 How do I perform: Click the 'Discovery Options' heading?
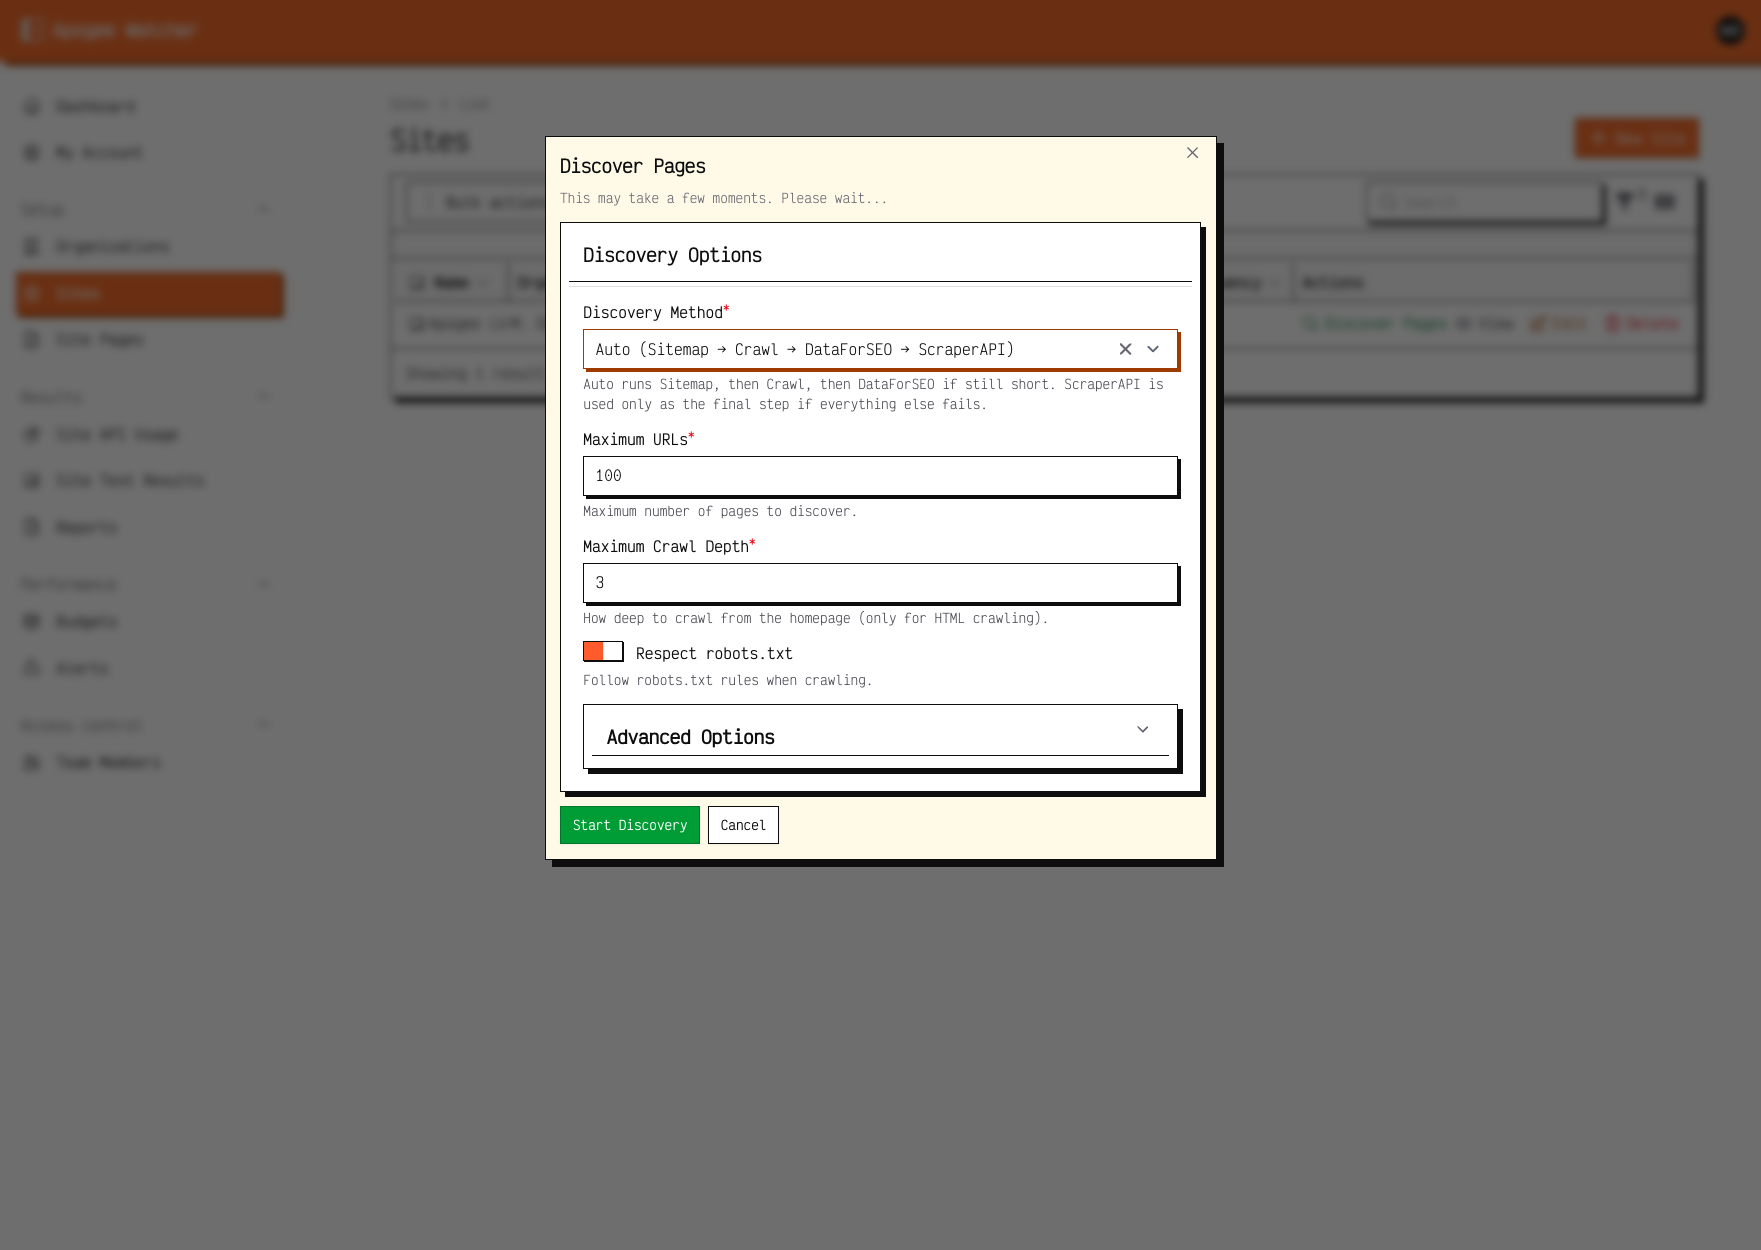click(x=672, y=255)
